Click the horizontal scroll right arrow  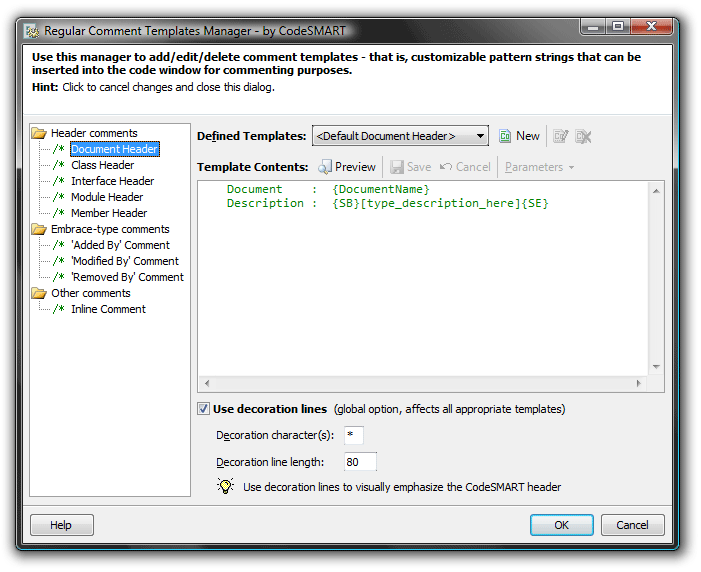point(638,383)
